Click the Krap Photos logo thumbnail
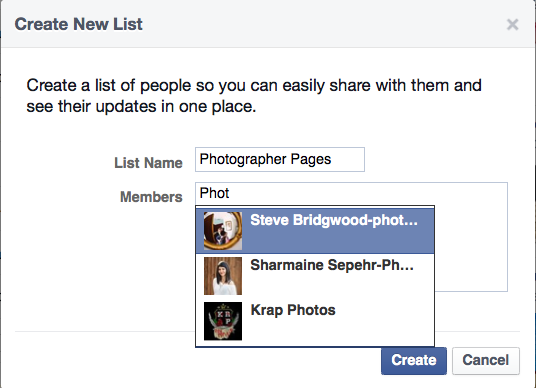Screen dimensions: 536x388 (x=223, y=321)
